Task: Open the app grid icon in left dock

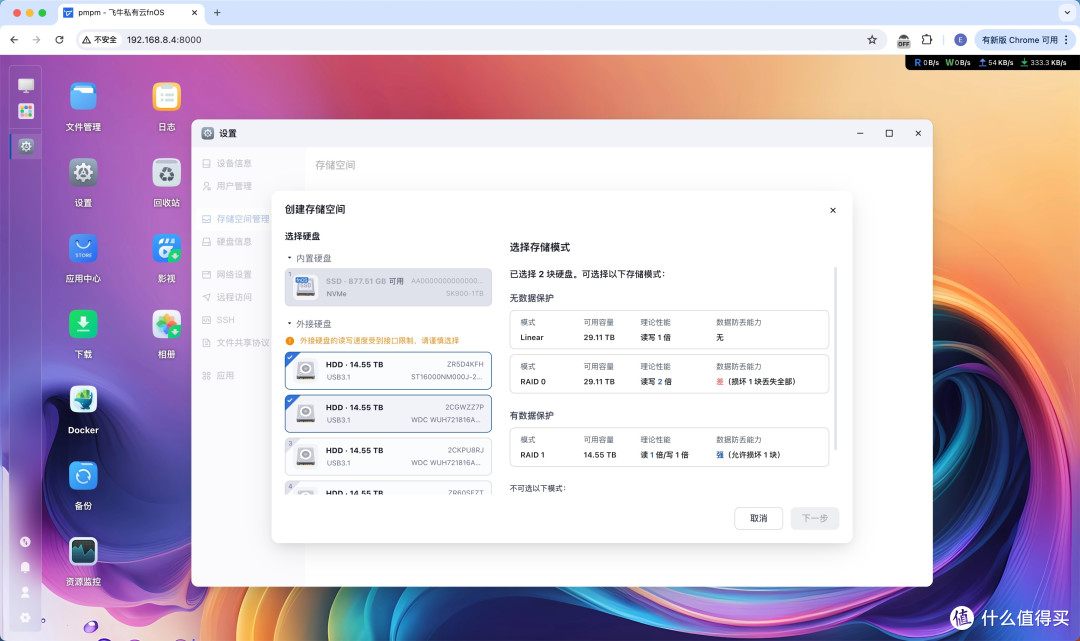Action: click(x=26, y=111)
